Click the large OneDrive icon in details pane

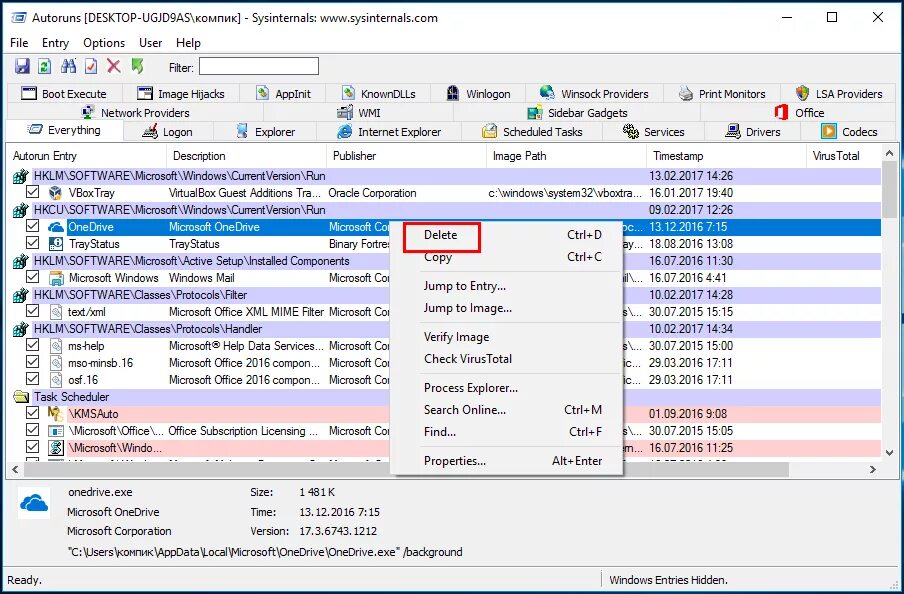click(x=34, y=504)
